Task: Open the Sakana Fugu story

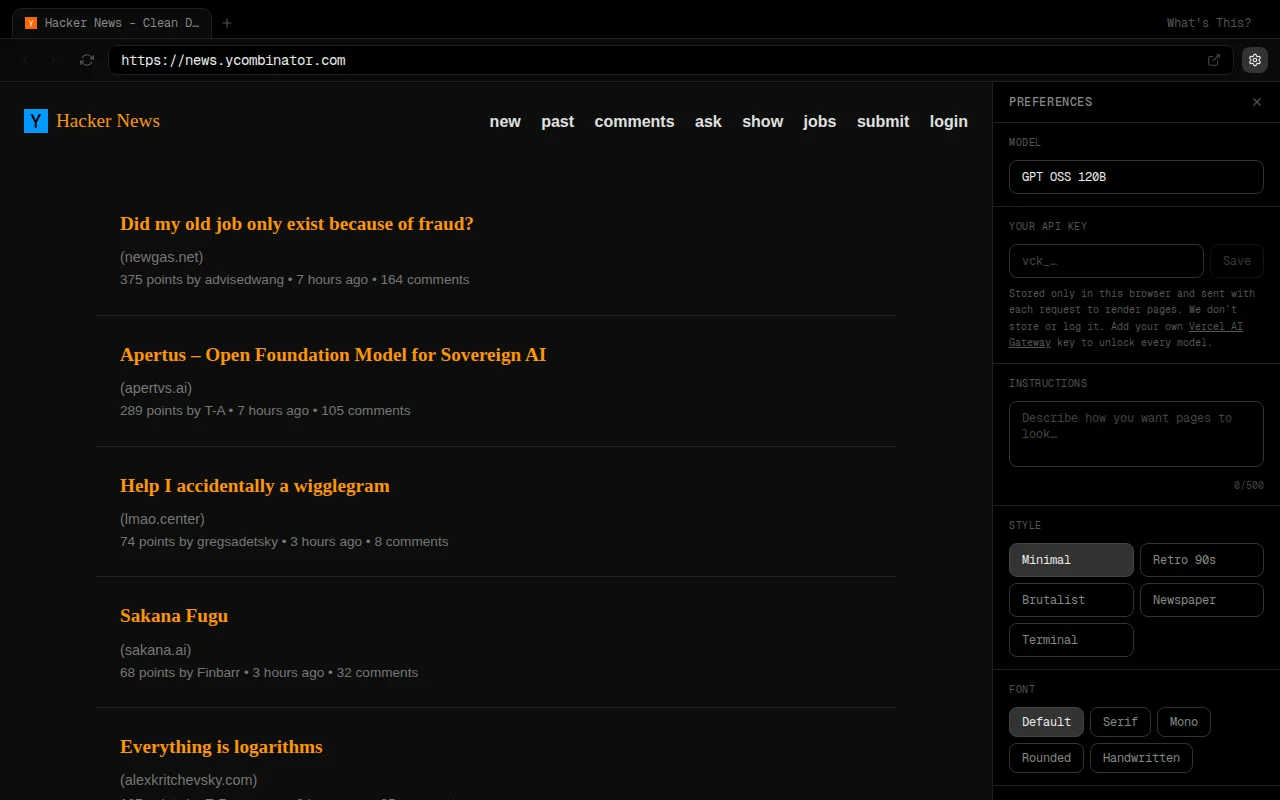Action: click(x=174, y=616)
